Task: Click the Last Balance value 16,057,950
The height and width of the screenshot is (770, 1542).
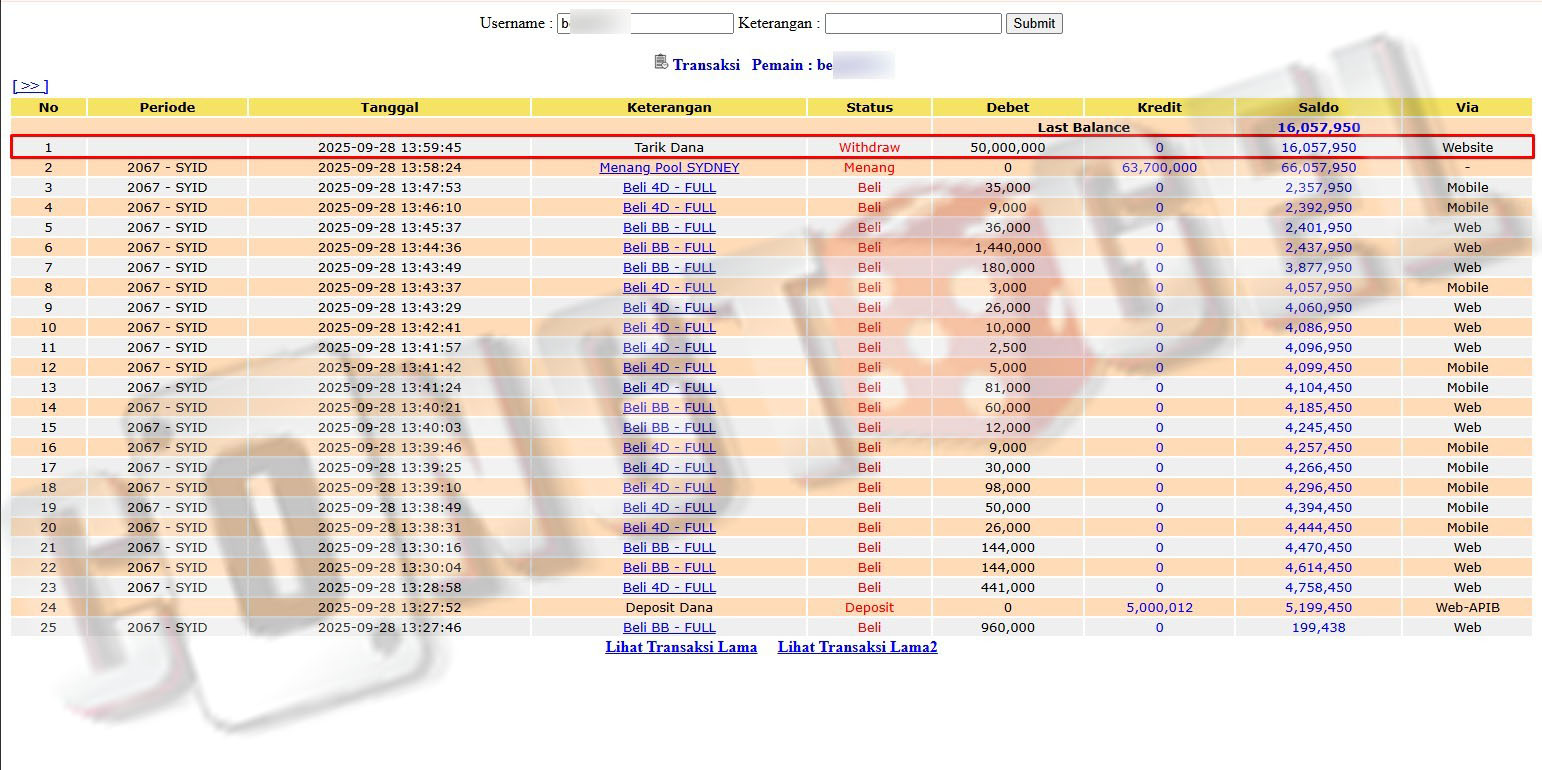Action: 1318,128
